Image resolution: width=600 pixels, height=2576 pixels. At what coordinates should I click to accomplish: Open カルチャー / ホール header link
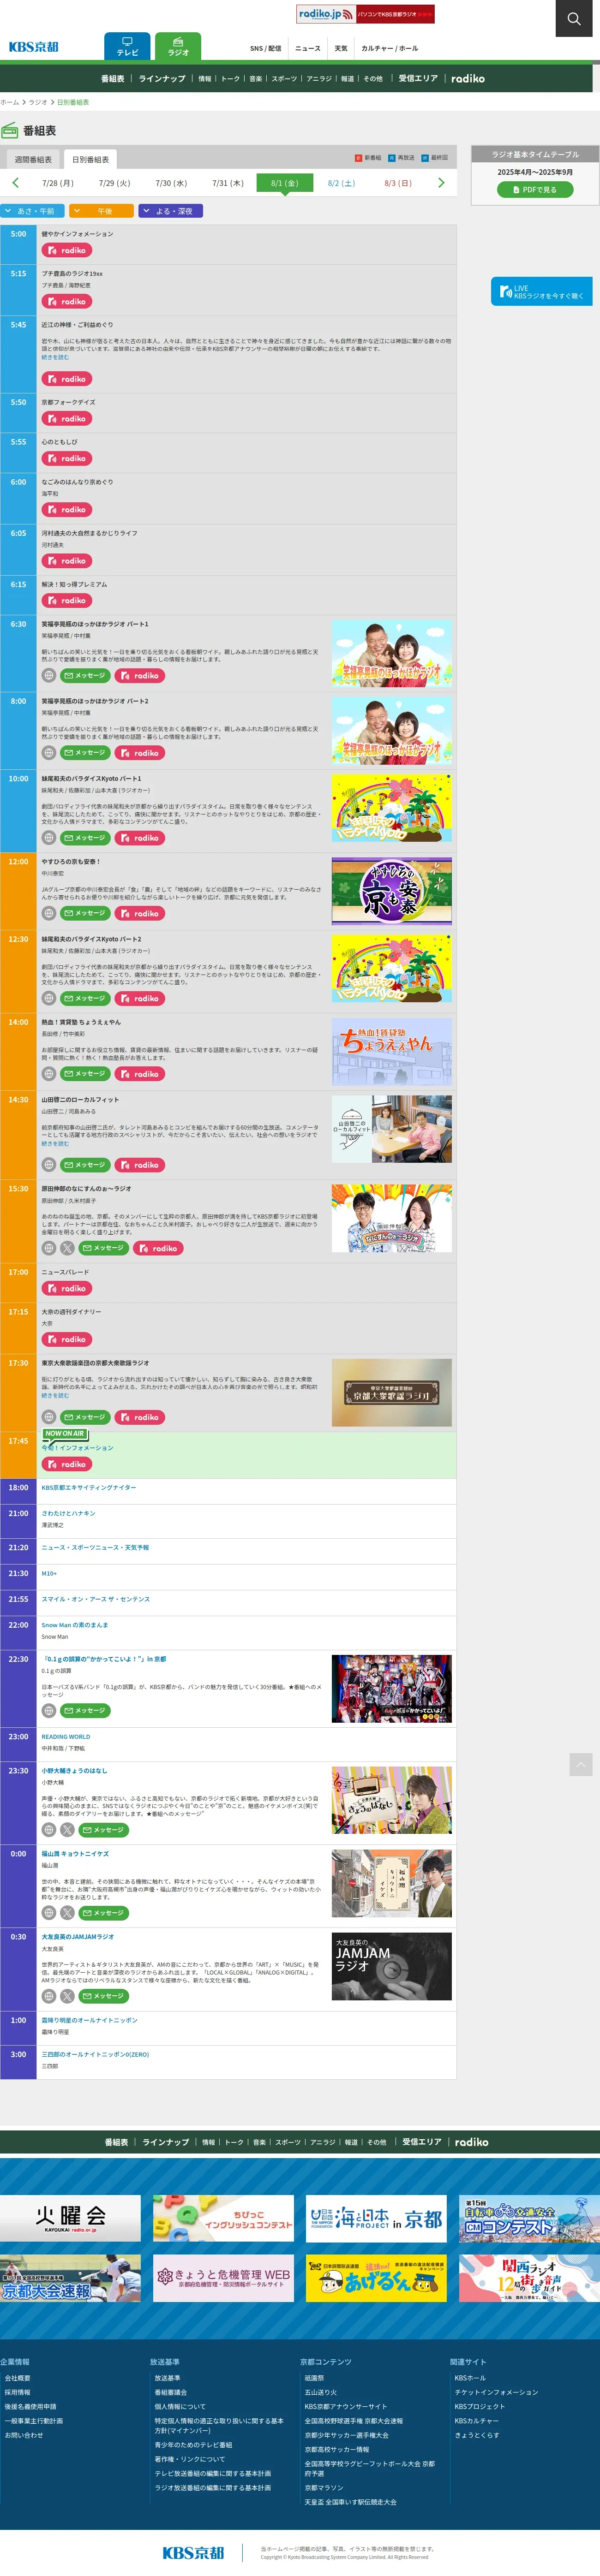point(390,48)
